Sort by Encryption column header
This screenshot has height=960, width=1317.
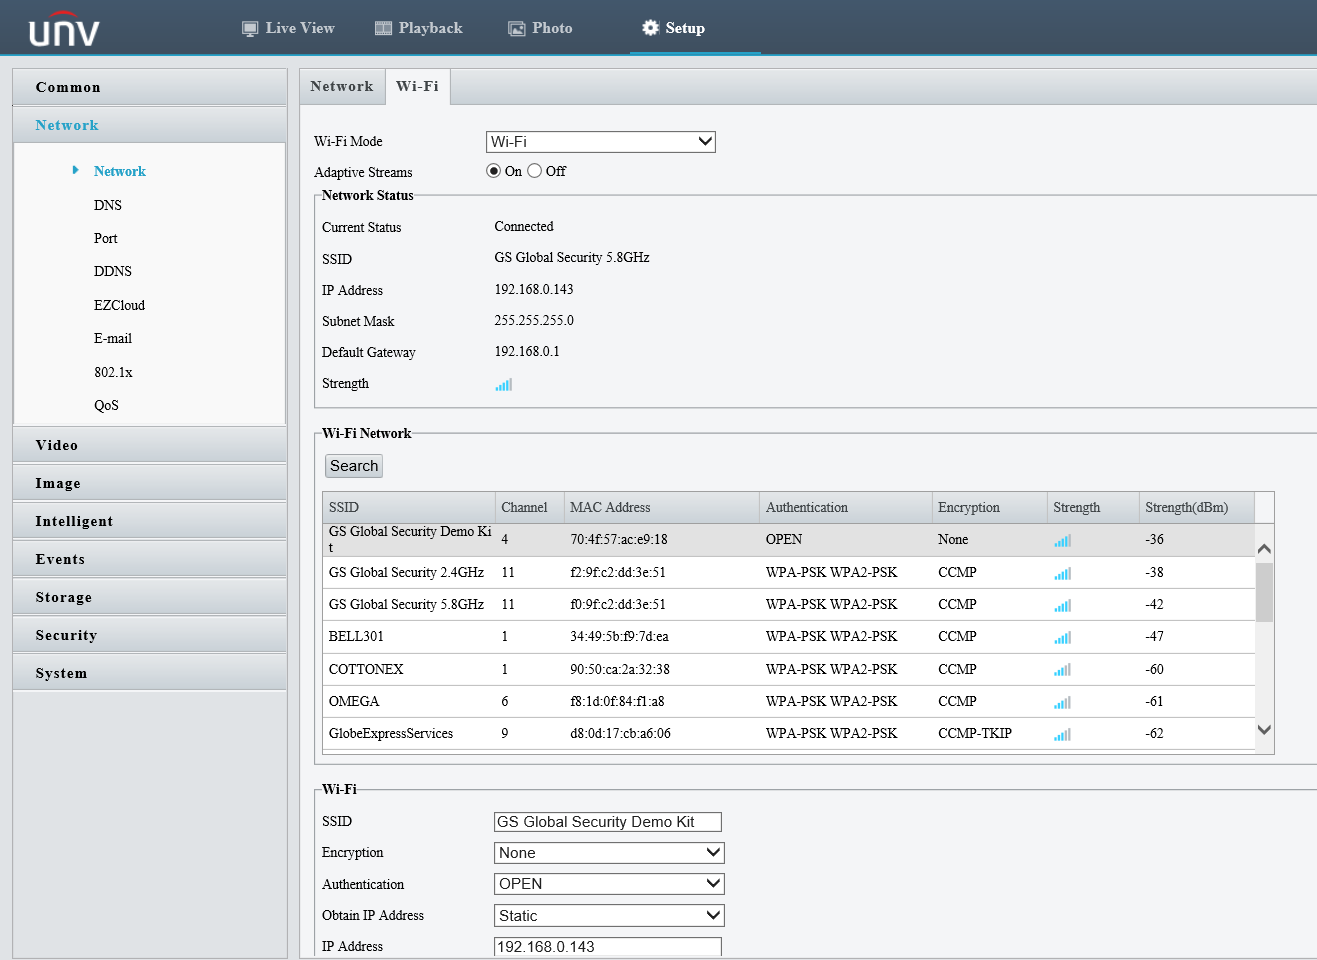990,508
